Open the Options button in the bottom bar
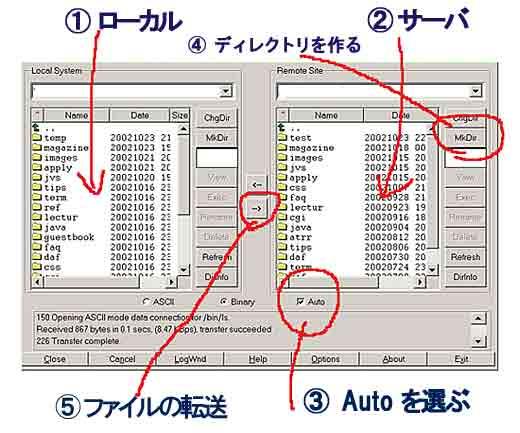This screenshot has width=520, height=433. point(325,359)
